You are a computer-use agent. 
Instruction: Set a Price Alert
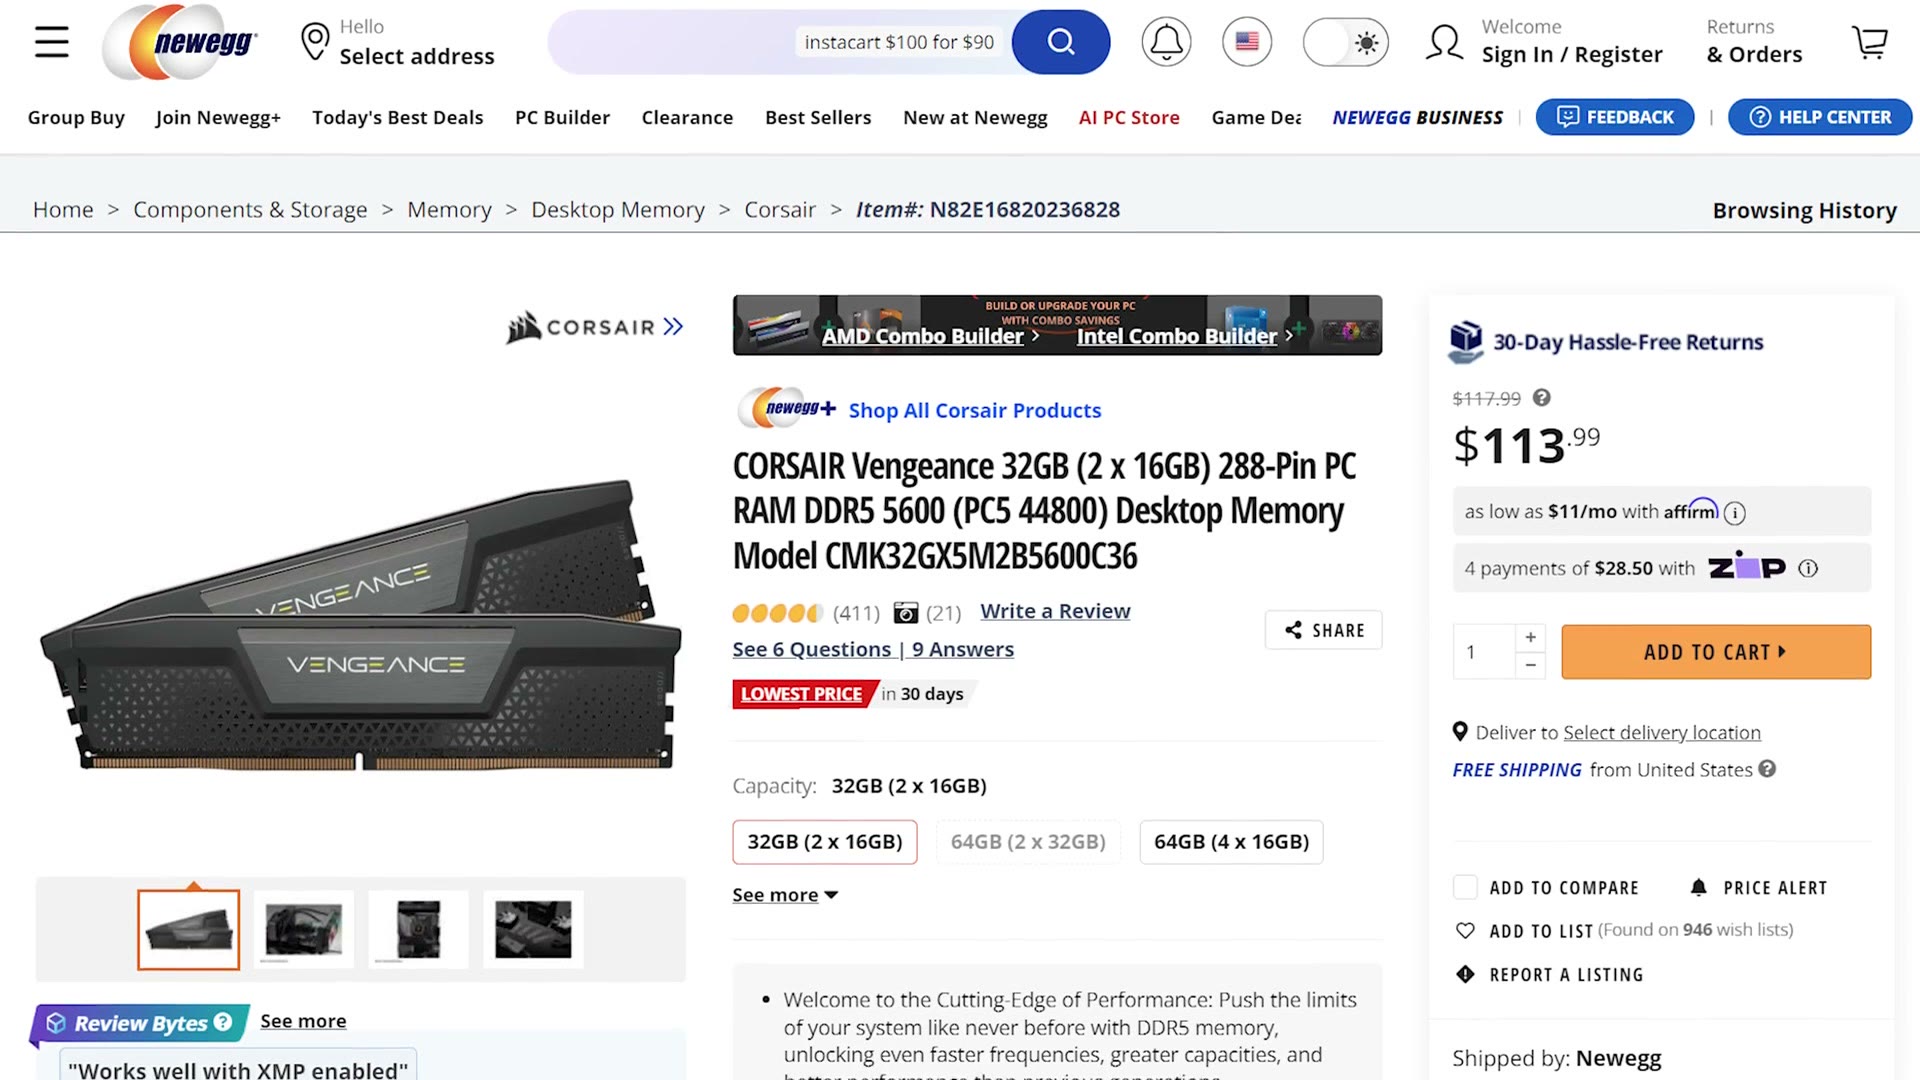1758,887
